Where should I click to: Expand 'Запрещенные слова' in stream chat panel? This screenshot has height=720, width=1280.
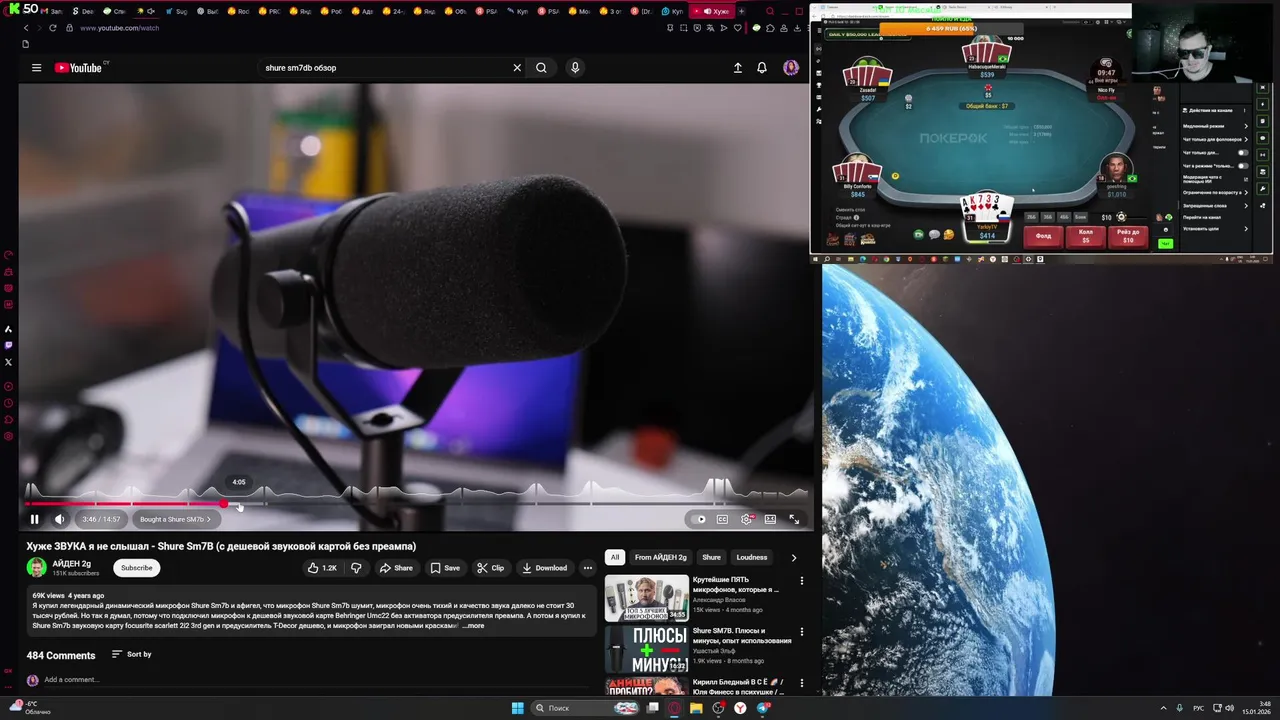1216,205
